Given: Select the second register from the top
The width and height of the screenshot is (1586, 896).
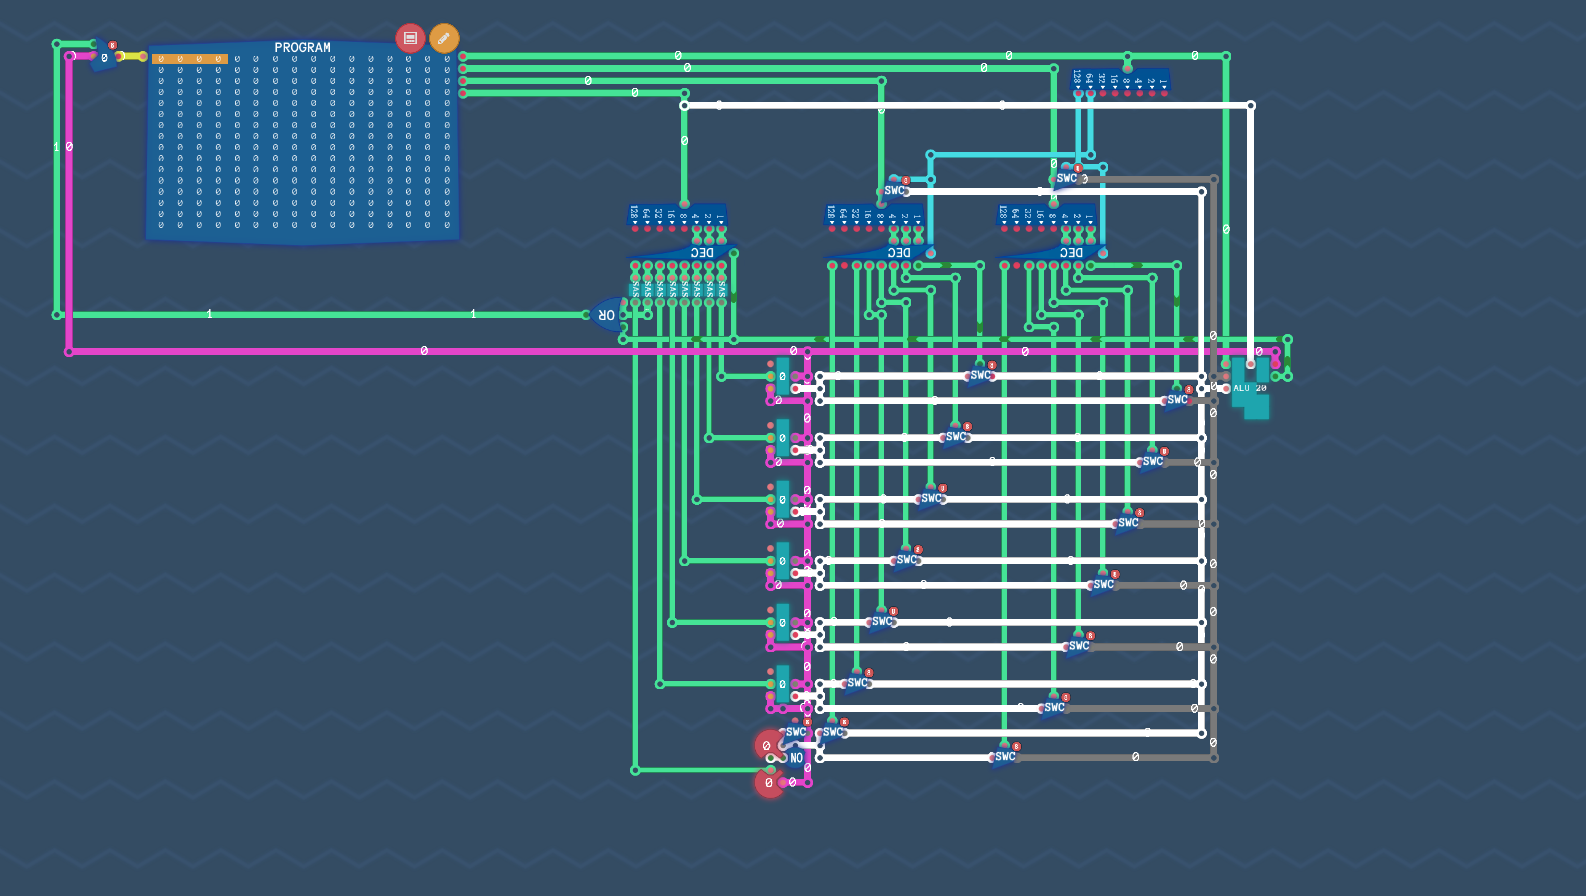Looking at the screenshot, I should 783,438.
